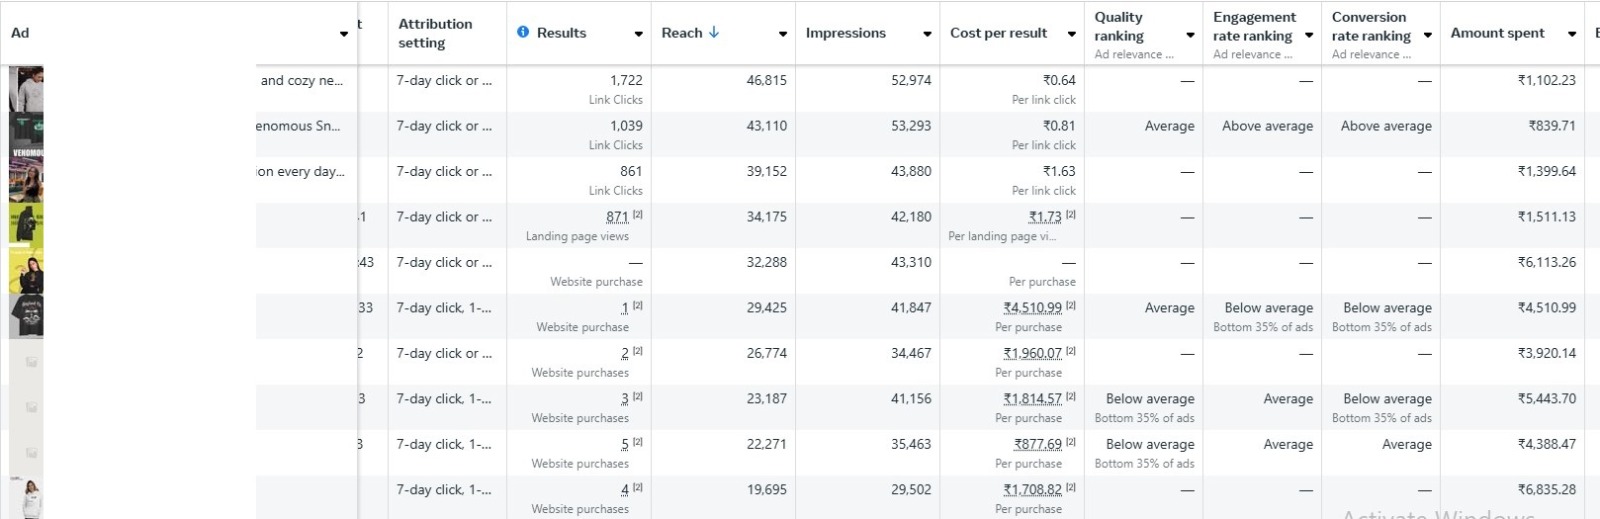Click the underlined ₹1,814.57 cost per purchase
The width and height of the screenshot is (1600, 519).
[x=1033, y=398]
